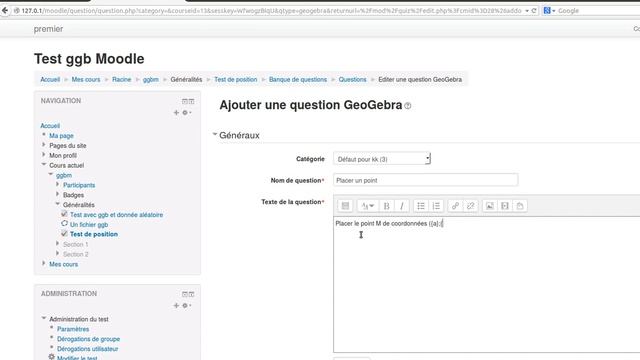Click the premier site name header
The height and width of the screenshot is (360, 640).
tap(48, 29)
